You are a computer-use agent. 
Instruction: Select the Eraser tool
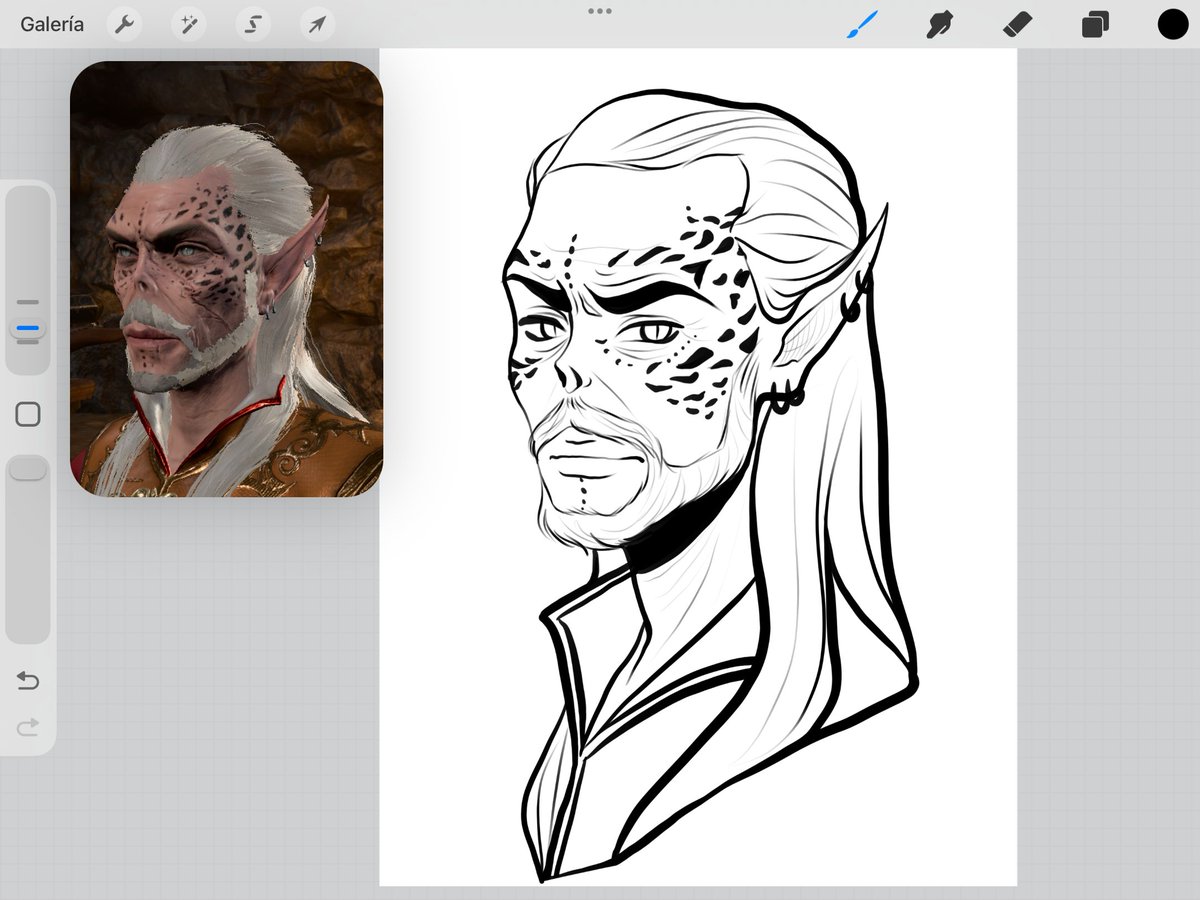[1016, 24]
